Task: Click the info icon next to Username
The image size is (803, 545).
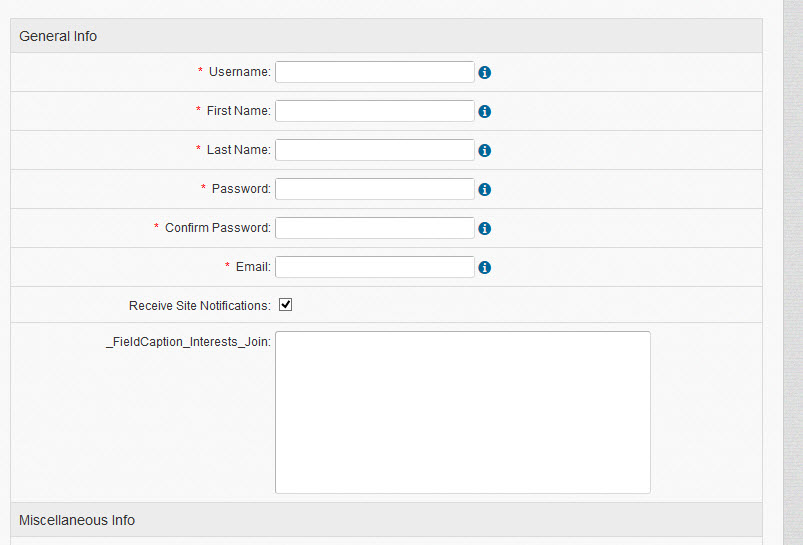Action: [x=485, y=73]
